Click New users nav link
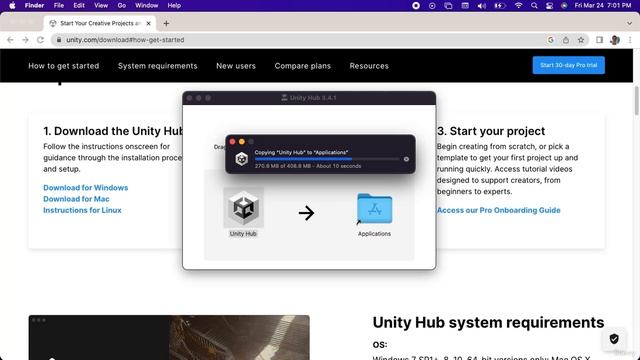Screen dimensions: 640x360 click(x=236, y=66)
